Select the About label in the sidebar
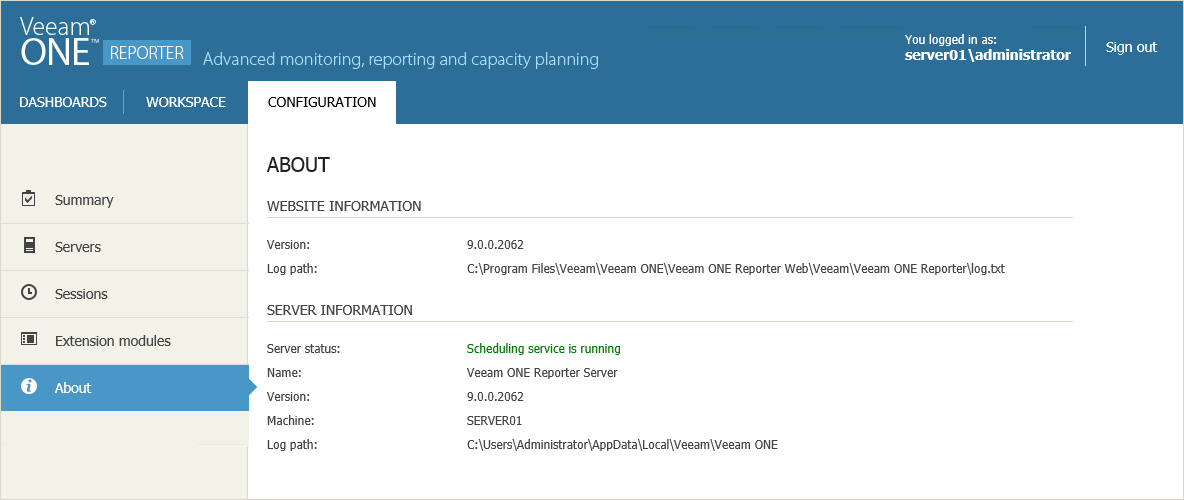This screenshot has width=1184, height=500. (x=73, y=388)
